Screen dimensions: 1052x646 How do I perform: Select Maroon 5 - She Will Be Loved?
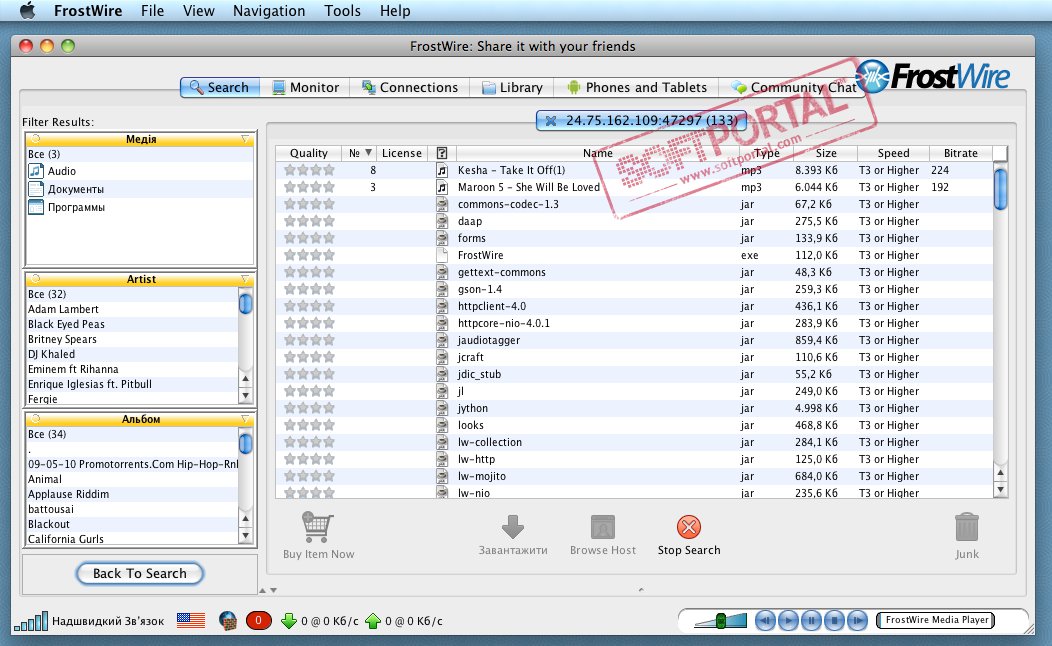click(x=634, y=187)
